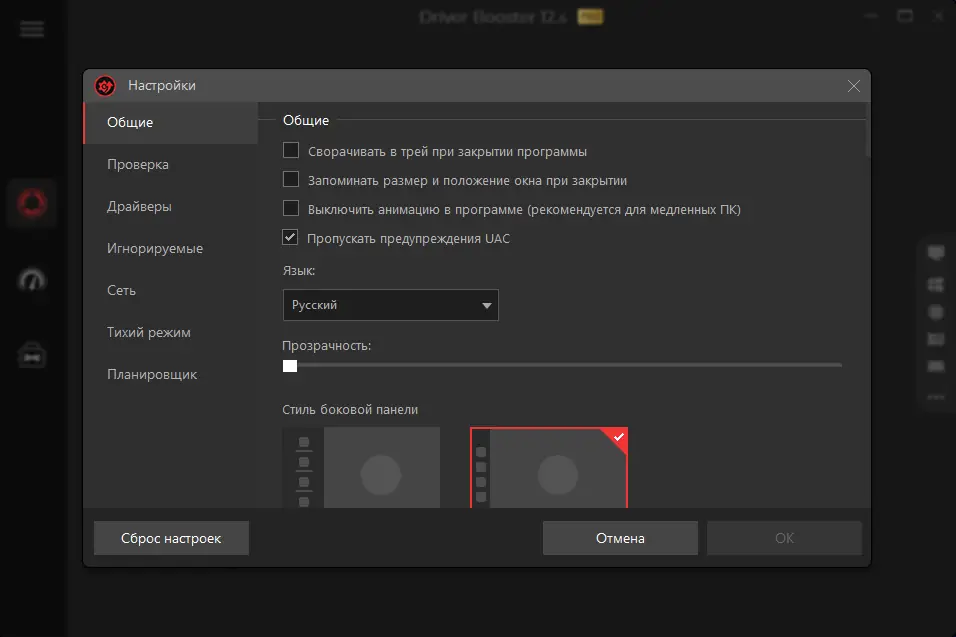Click the OK button
Screen dimensions: 956x637
point(784,538)
